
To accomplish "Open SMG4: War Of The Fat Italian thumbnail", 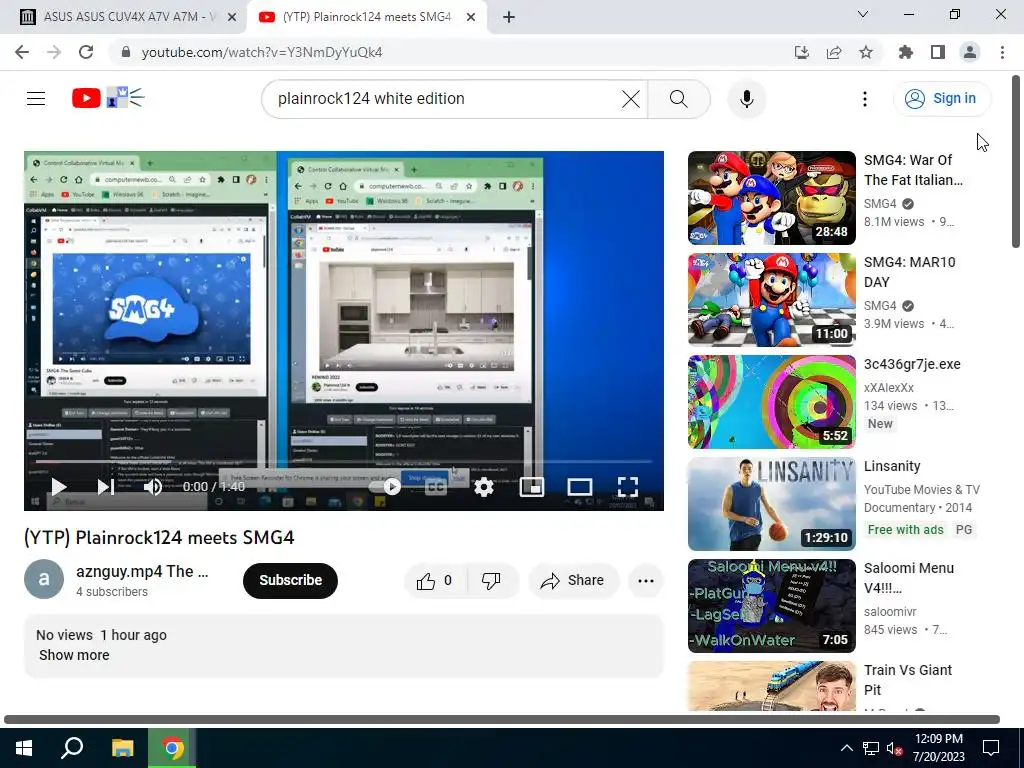I will pyautogui.click(x=771, y=198).
